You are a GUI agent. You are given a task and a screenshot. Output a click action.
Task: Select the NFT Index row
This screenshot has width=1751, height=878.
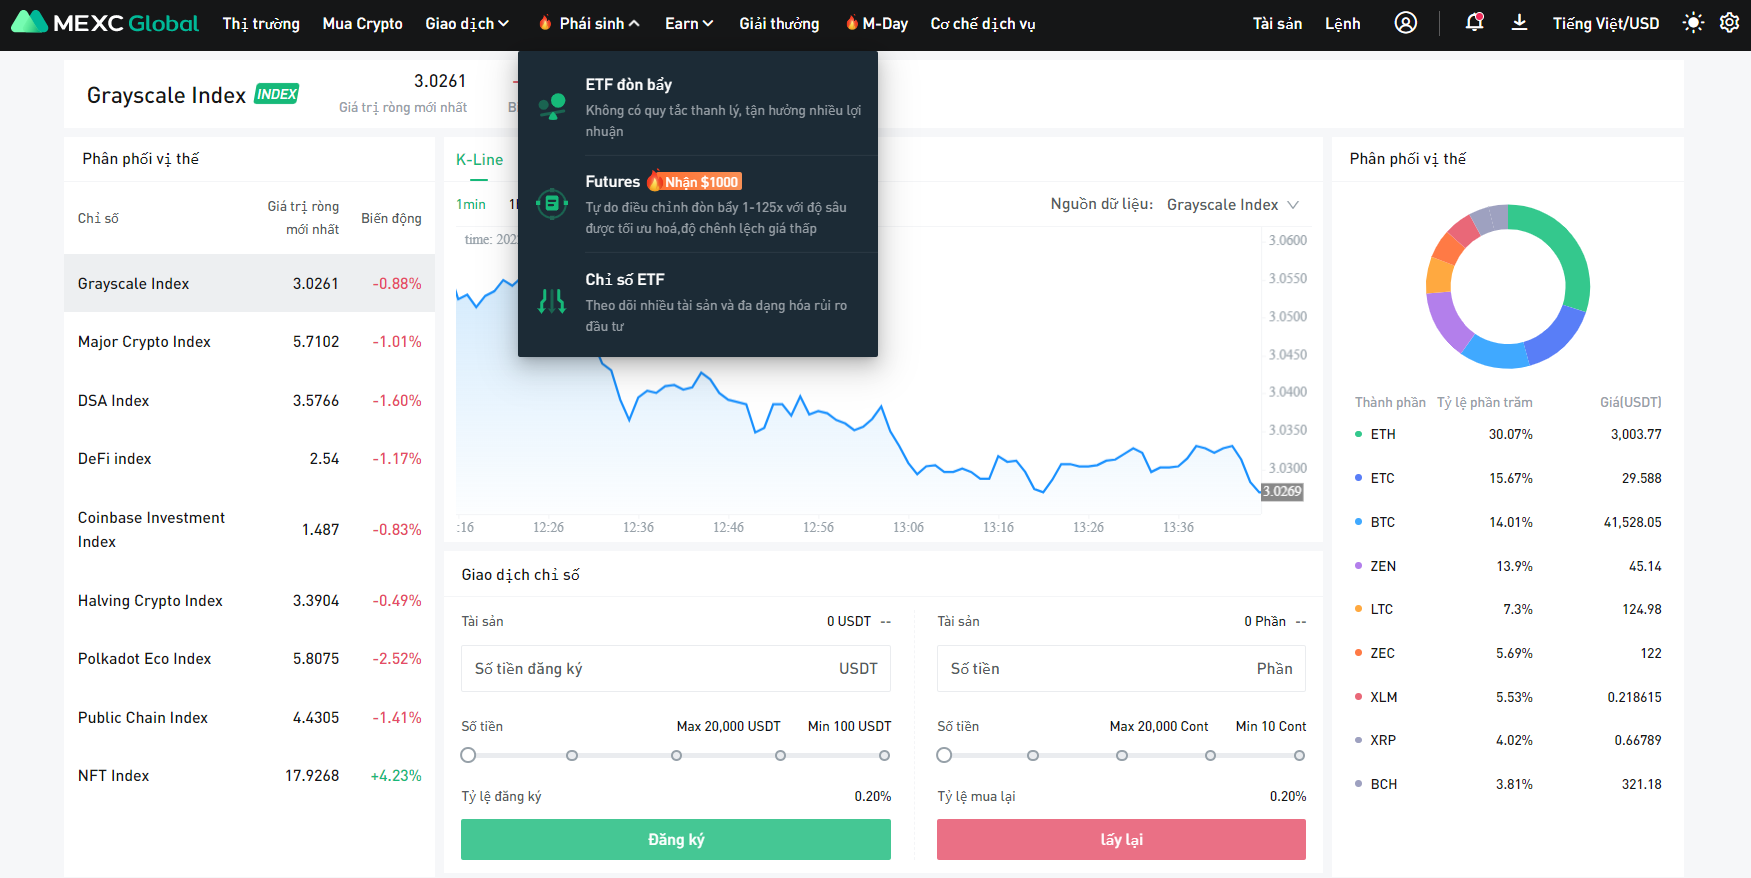[x=249, y=775]
